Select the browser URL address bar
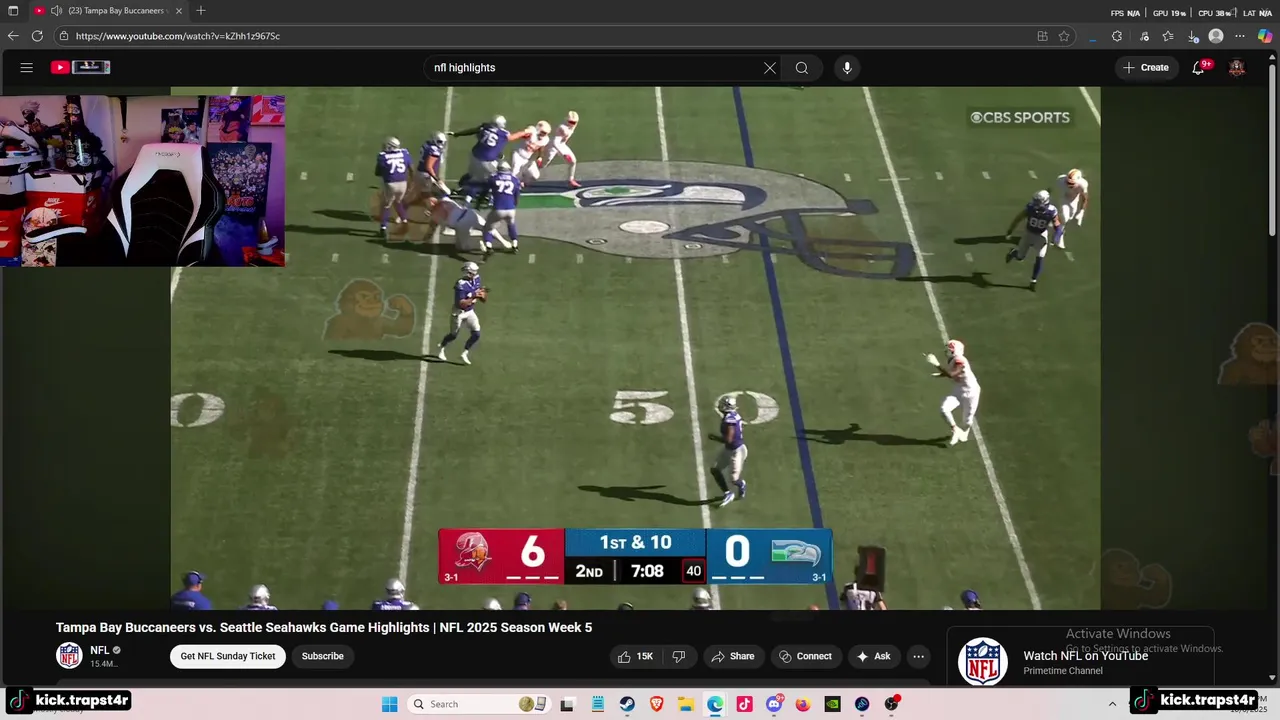The width and height of the screenshot is (1280, 720). pos(550,36)
